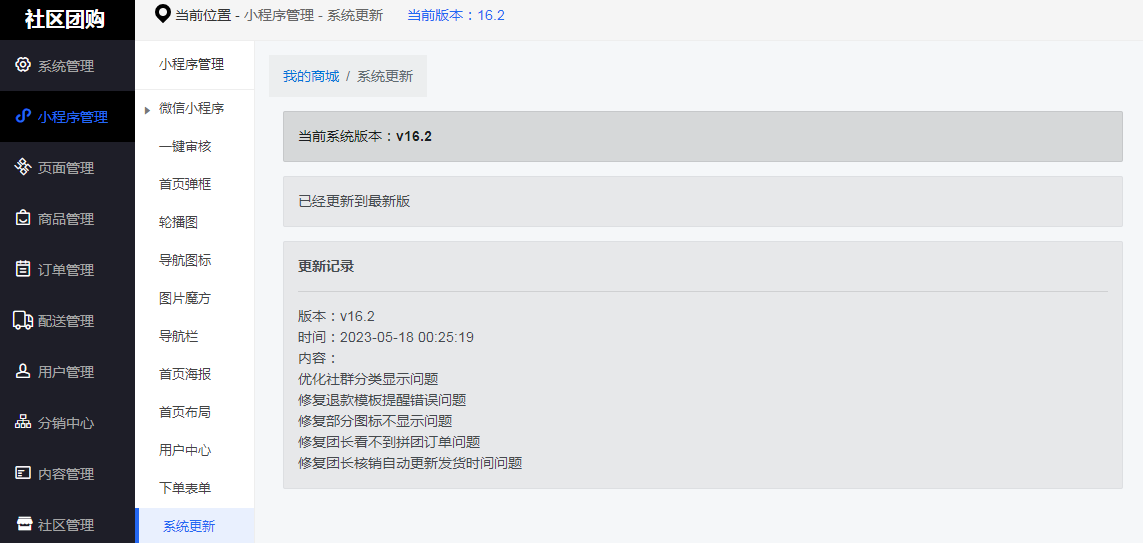Click the 页面管理 icon
1143x543 pixels.
pyautogui.click(x=23, y=167)
